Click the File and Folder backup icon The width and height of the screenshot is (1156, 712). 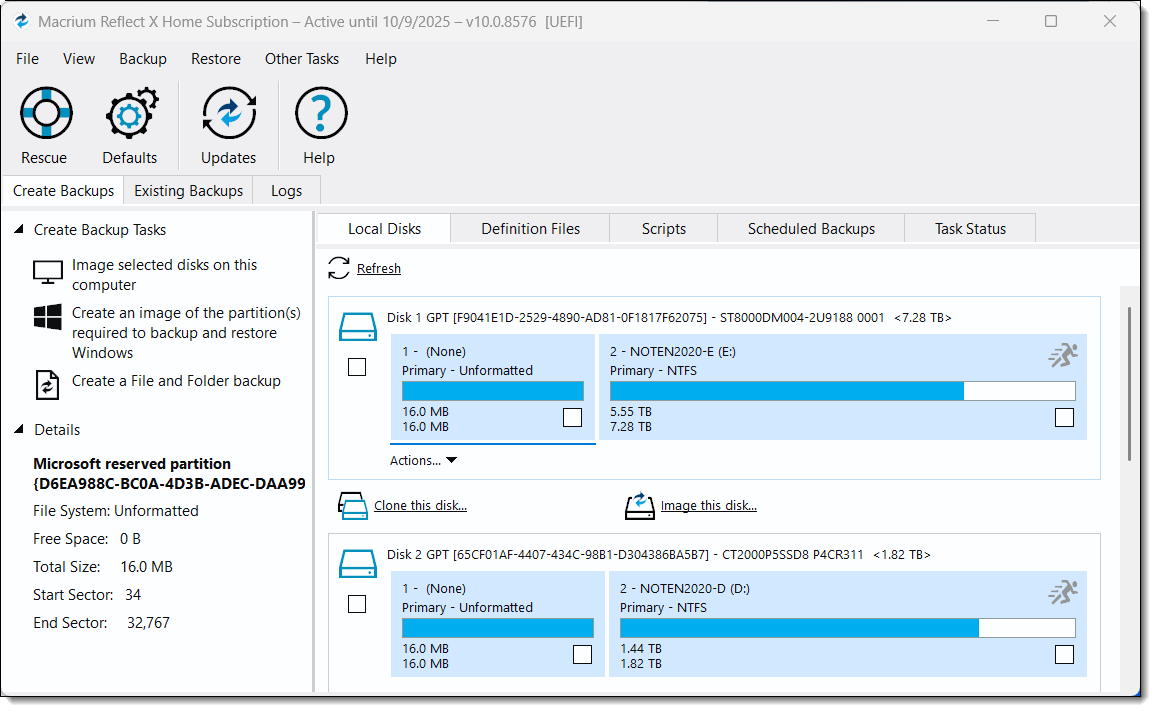(x=48, y=383)
